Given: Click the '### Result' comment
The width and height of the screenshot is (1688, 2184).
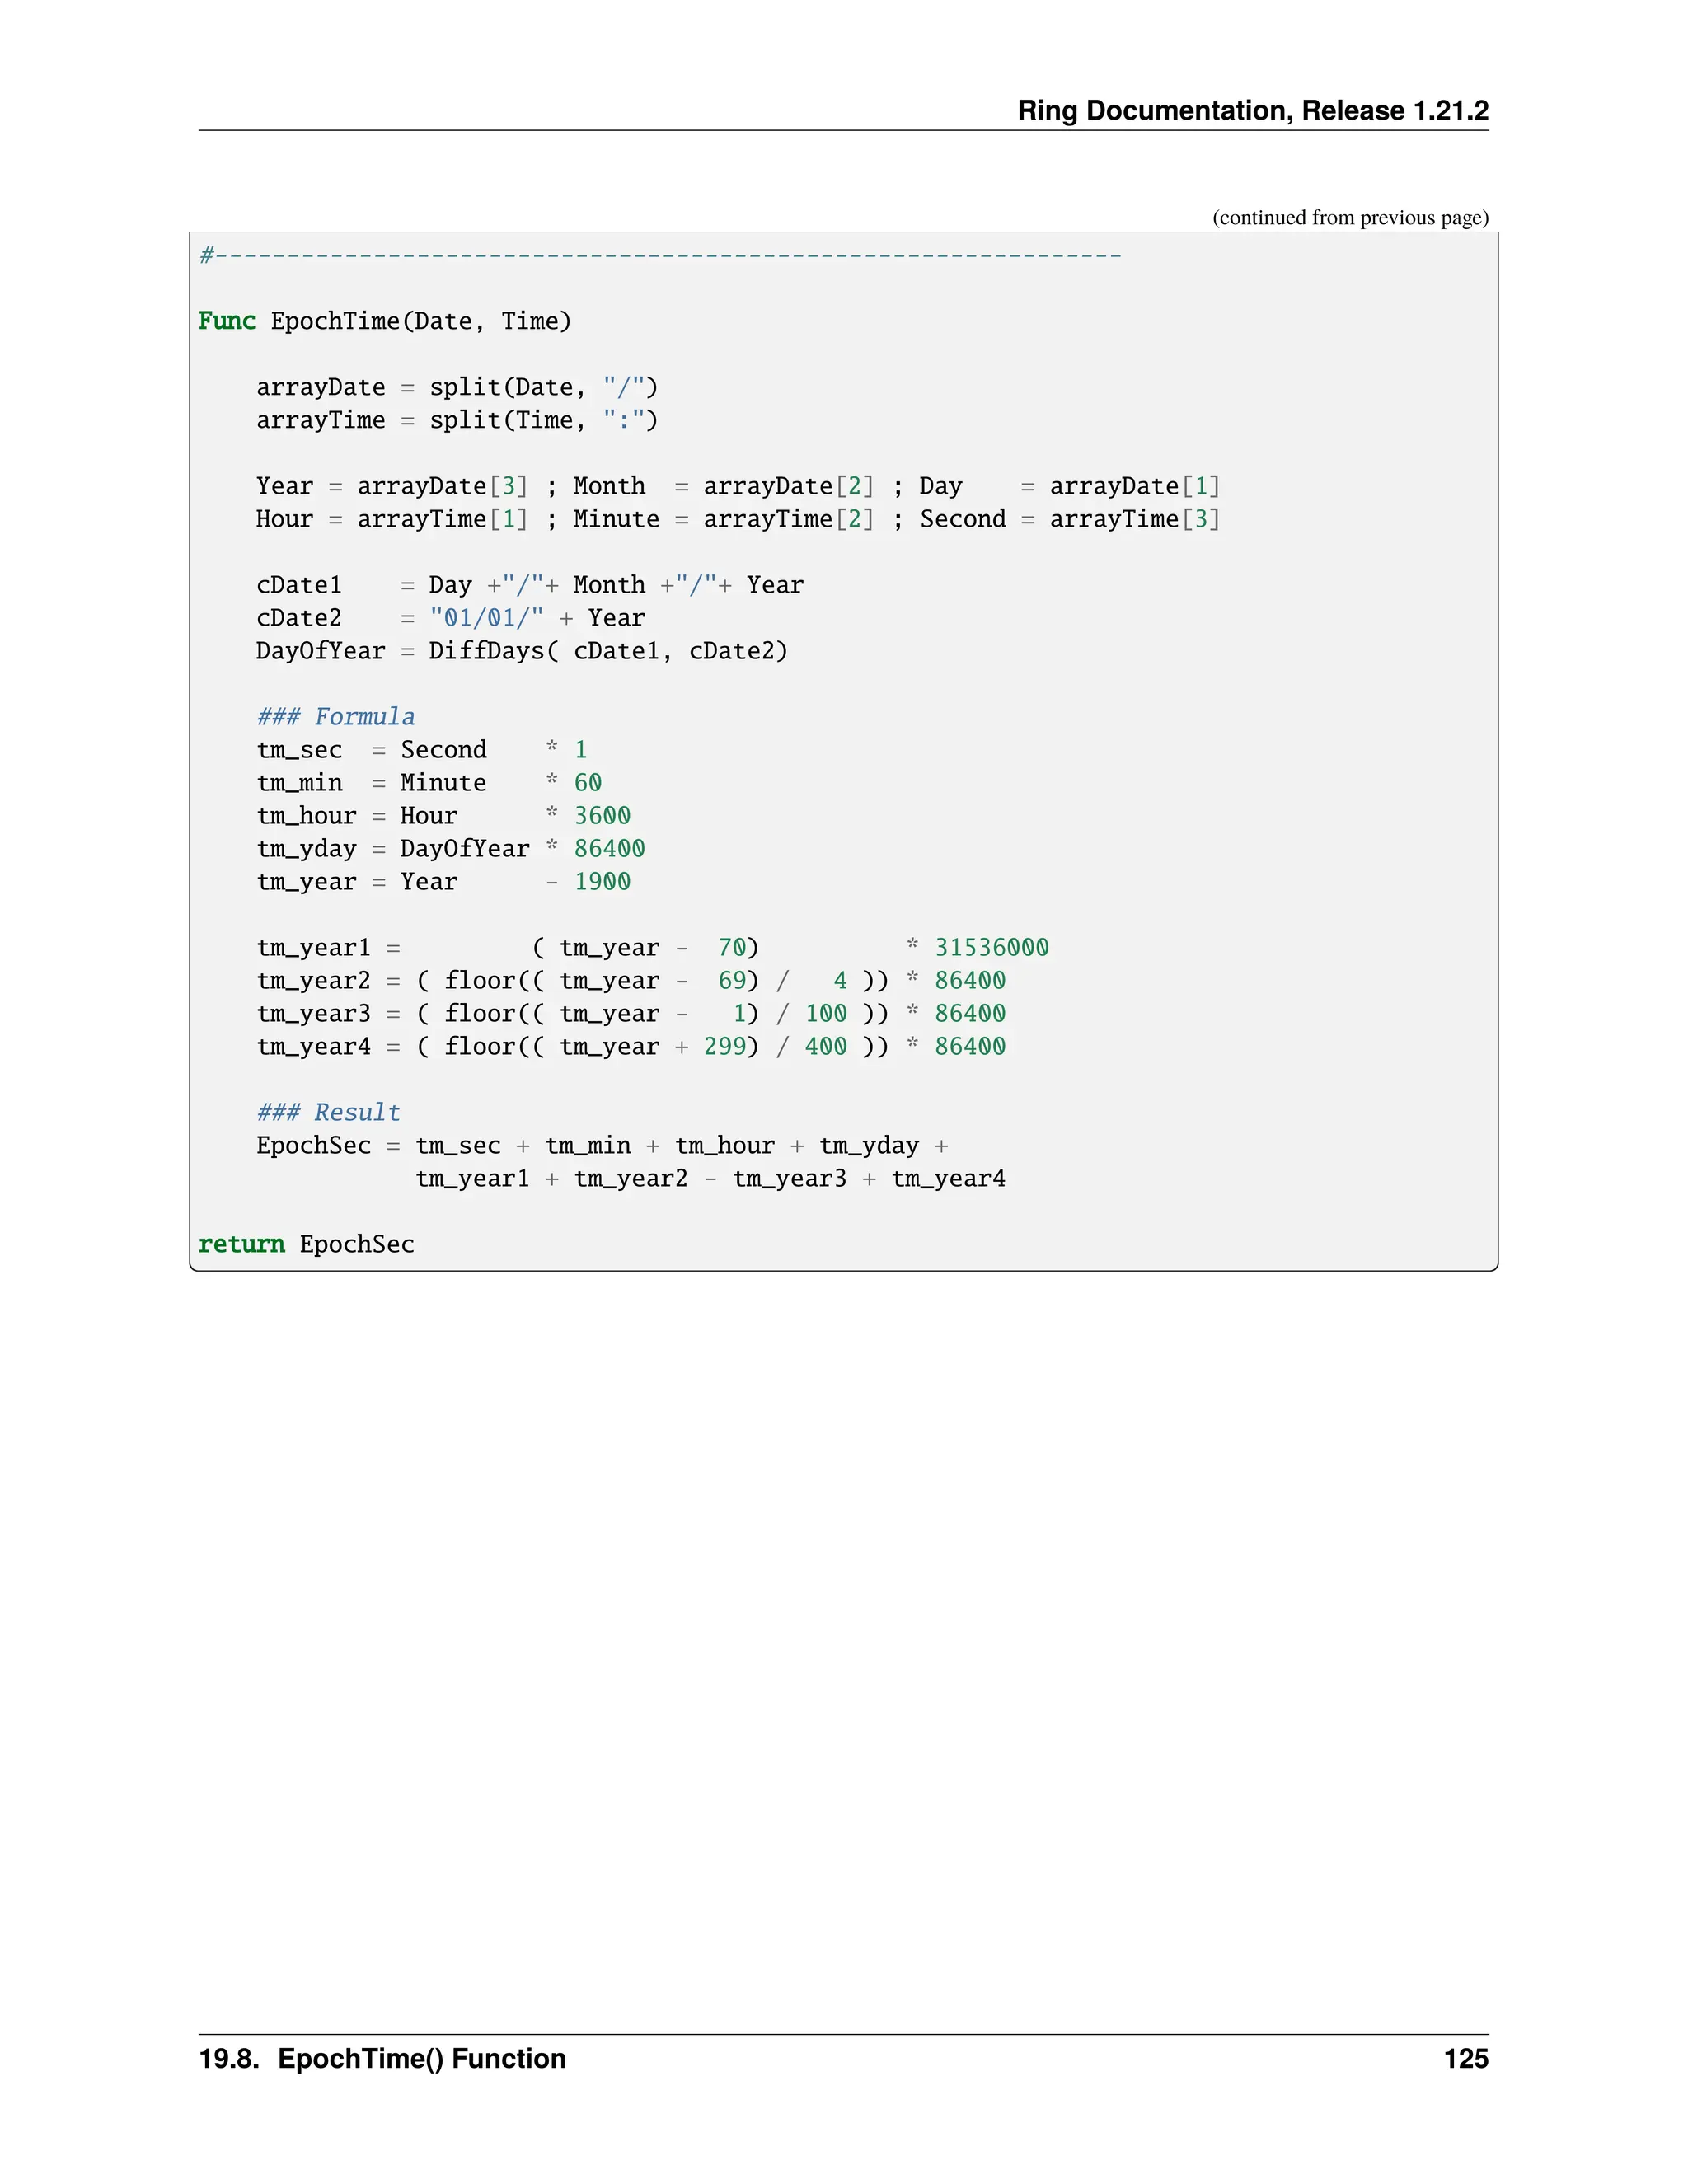Looking at the screenshot, I should [x=328, y=1112].
